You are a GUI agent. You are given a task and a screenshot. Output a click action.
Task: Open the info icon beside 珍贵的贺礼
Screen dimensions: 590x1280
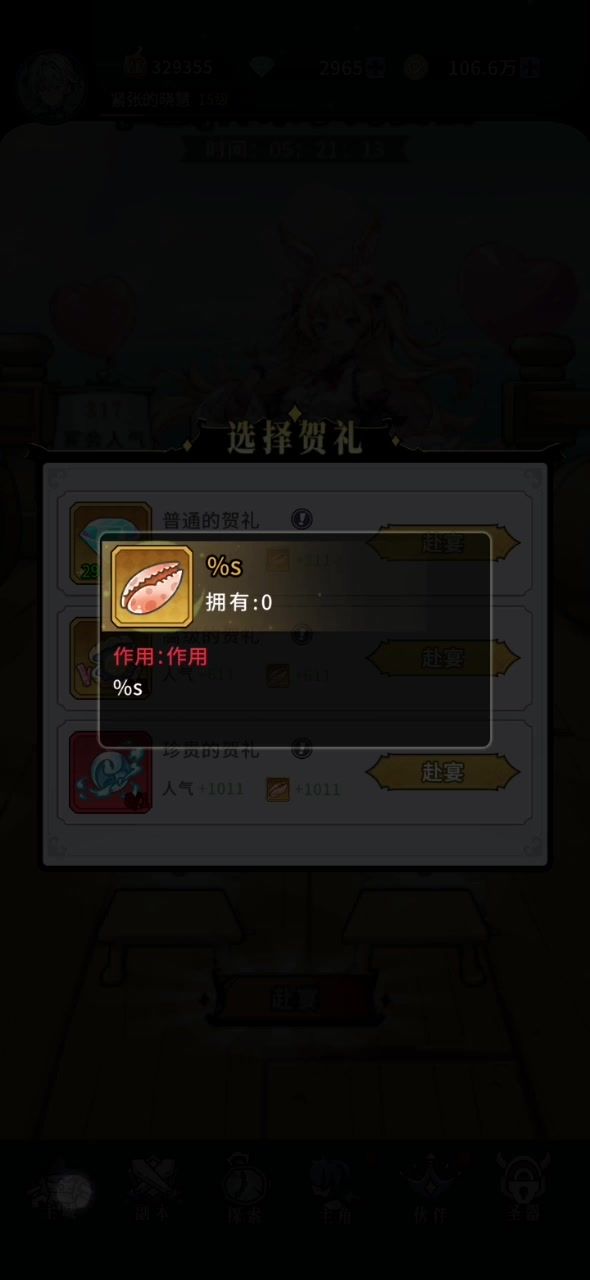click(302, 748)
